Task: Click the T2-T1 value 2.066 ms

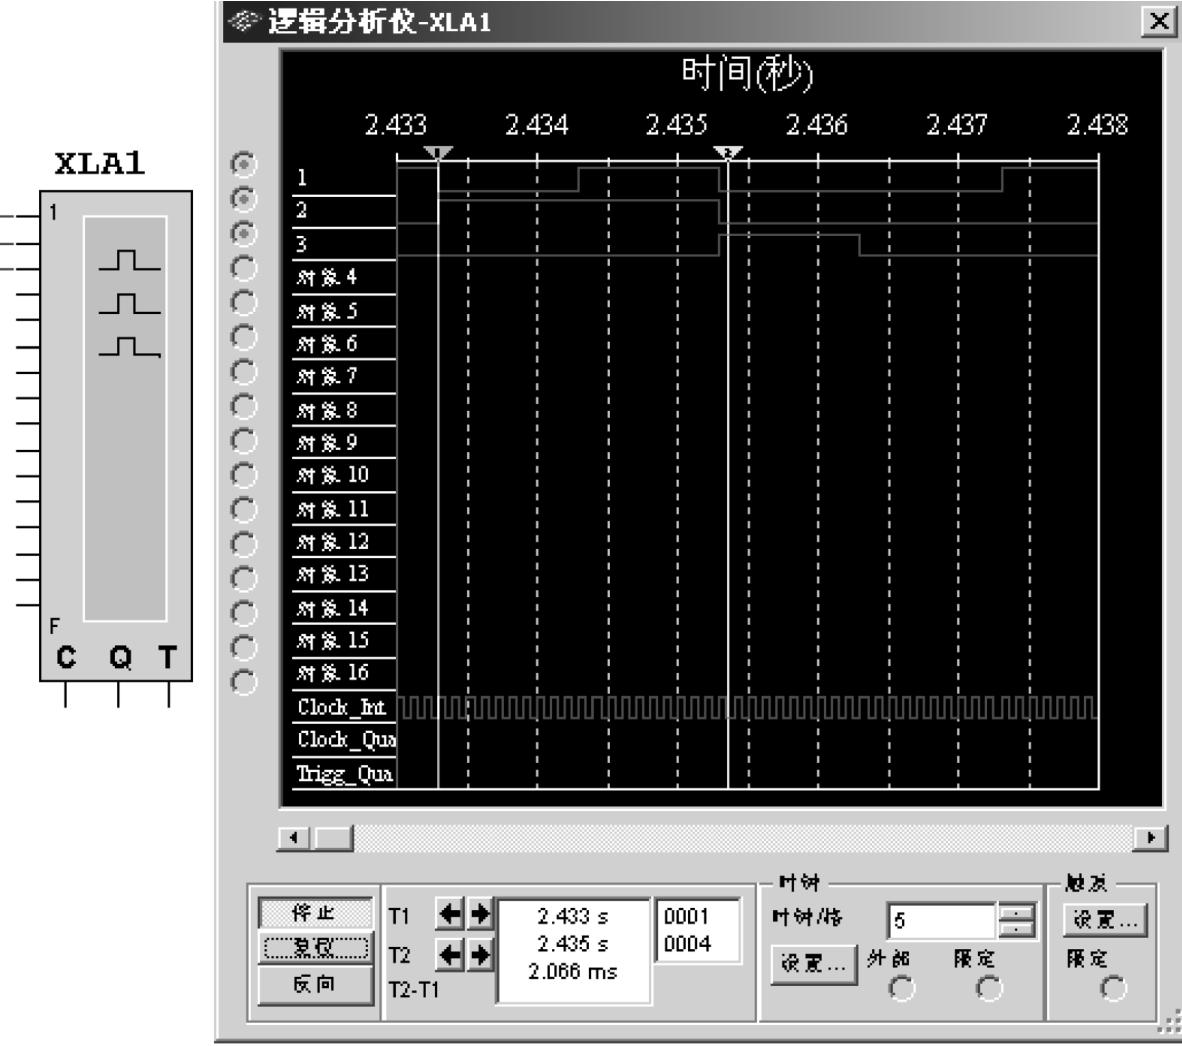Action: point(572,971)
